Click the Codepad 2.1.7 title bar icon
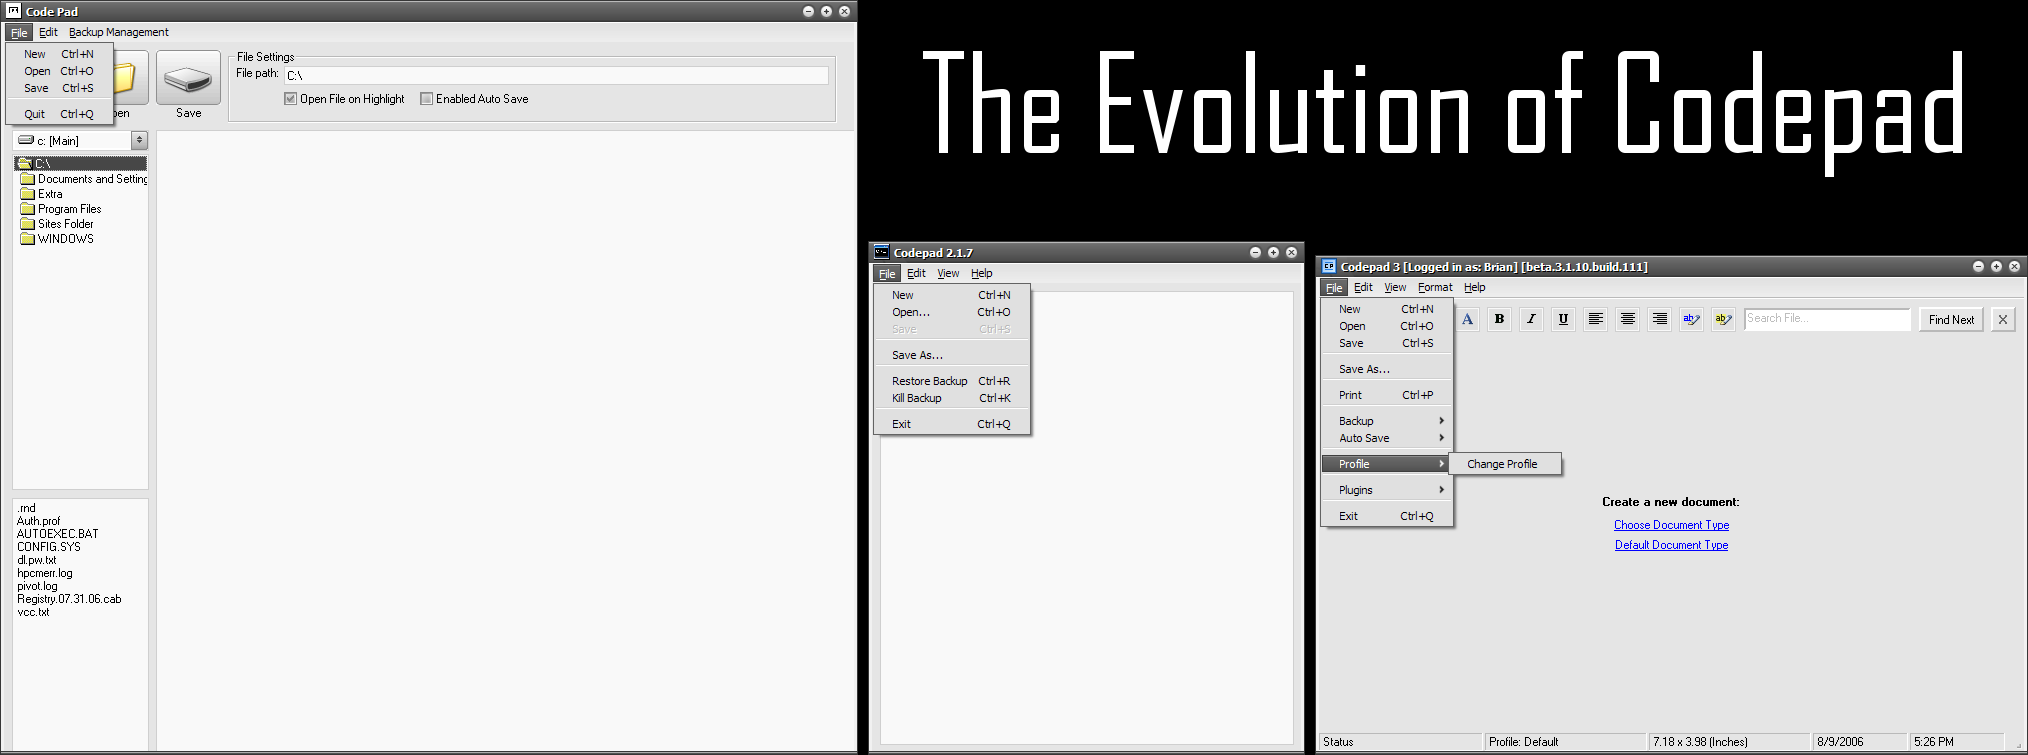 881,252
